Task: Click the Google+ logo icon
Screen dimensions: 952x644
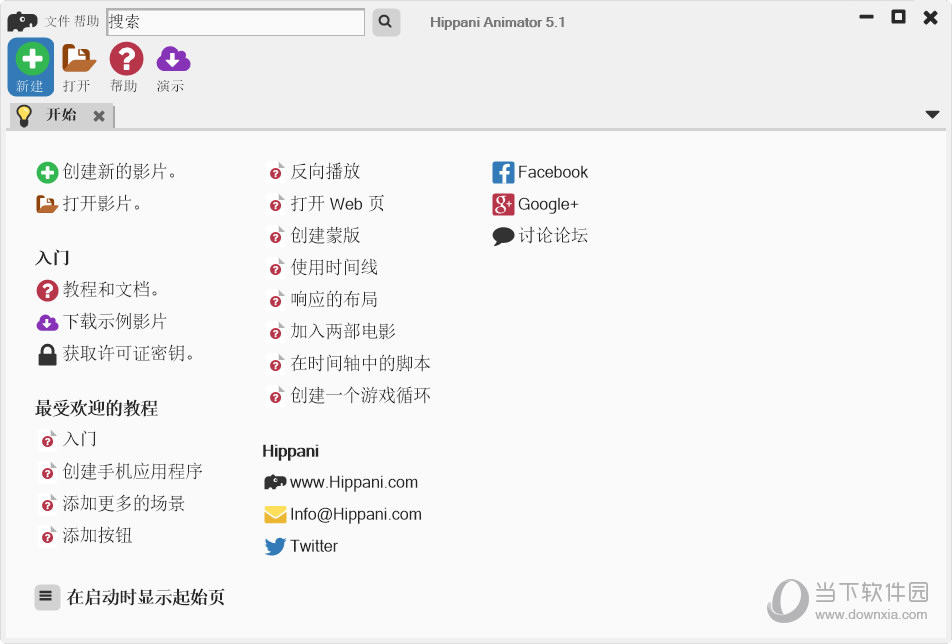Action: pos(503,205)
